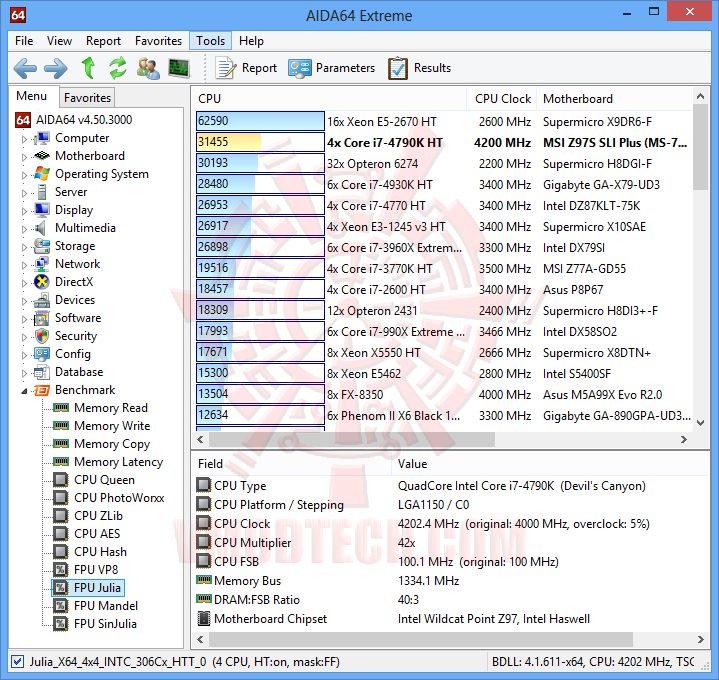Open the Favorites menu
Image resolution: width=719 pixels, height=680 pixels.
tap(158, 41)
